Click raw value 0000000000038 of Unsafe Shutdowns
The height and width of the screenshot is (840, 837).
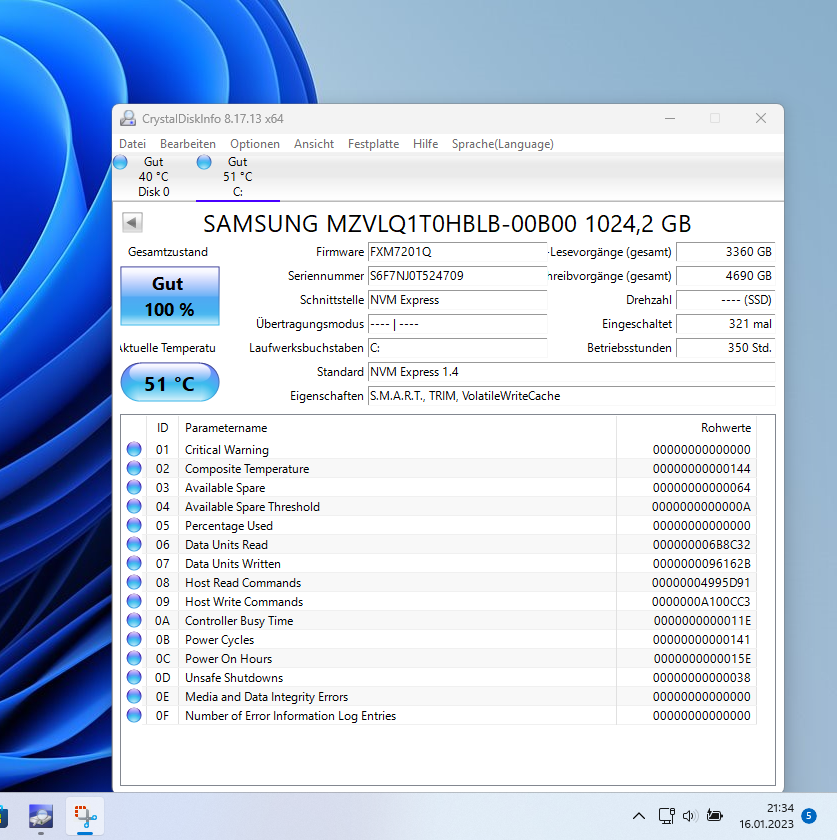click(x=701, y=678)
